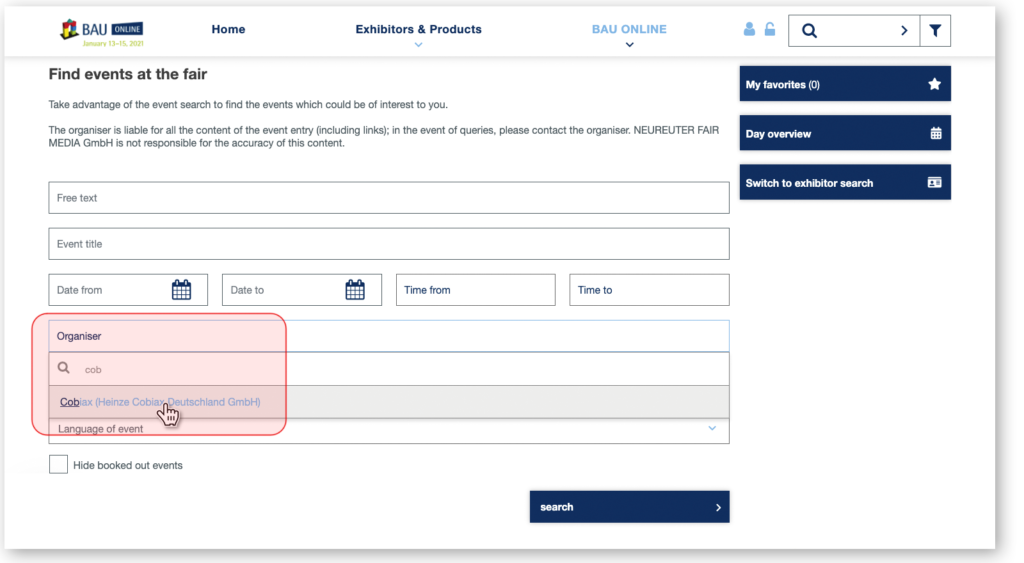The image size is (1024, 563).
Task: Open the Date to calendar icon
Action: coord(355,290)
